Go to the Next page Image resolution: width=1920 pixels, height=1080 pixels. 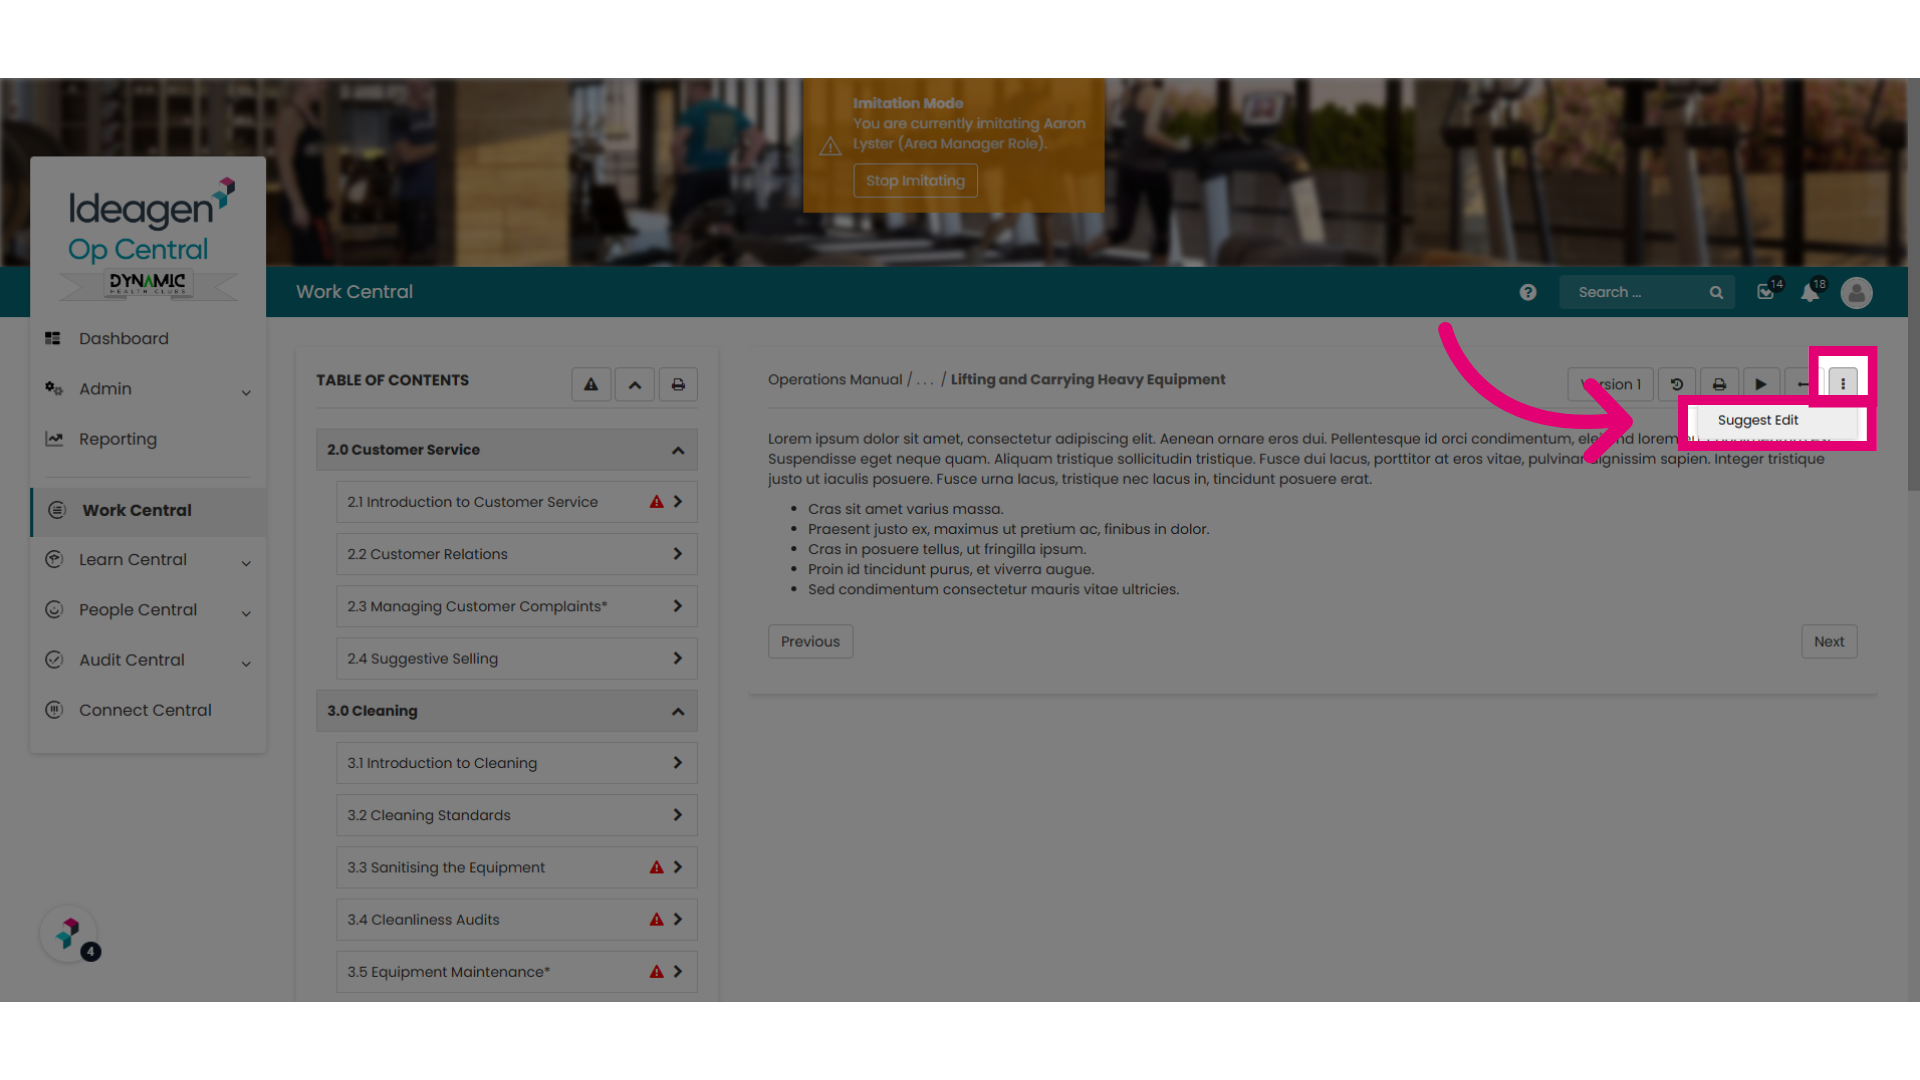point(1829,642)
